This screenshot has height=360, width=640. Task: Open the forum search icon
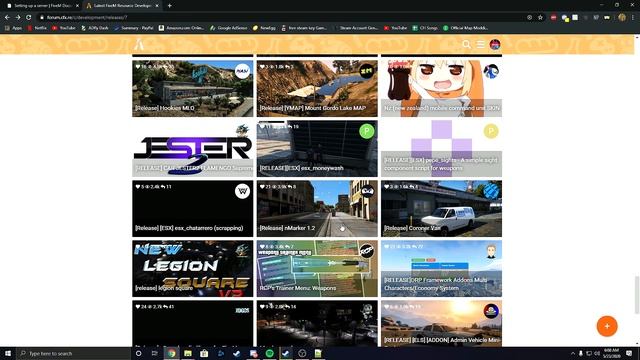tap(467, 44)
